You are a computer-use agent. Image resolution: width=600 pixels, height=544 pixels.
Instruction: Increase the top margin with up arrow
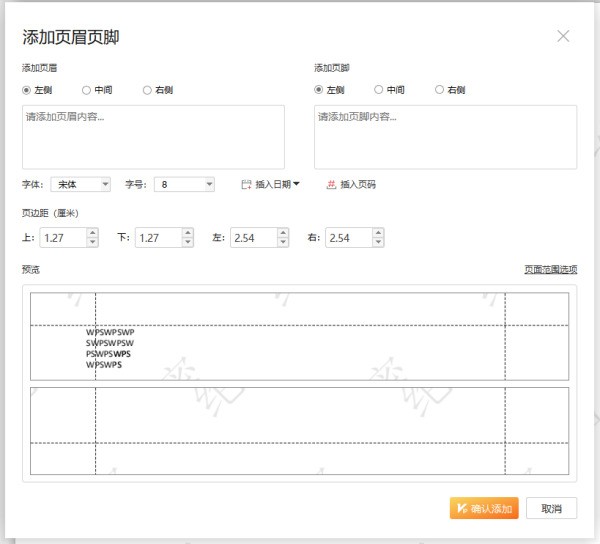[x=92, y=233]
